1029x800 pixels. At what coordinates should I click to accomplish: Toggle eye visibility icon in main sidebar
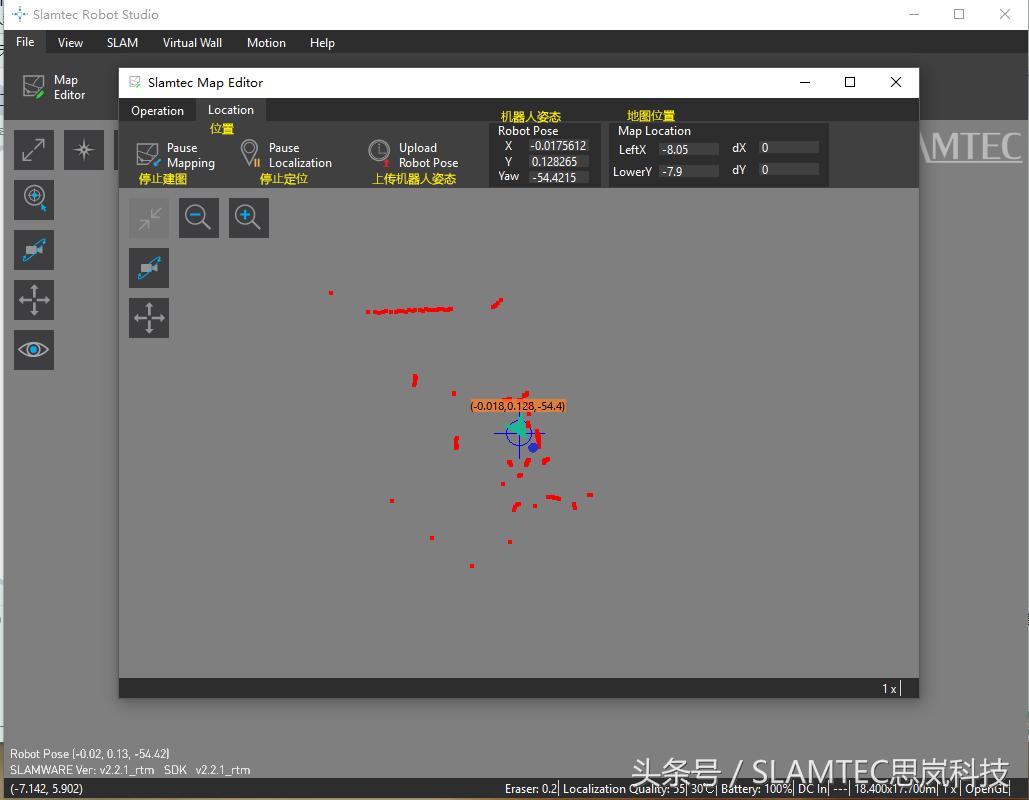pos(33,350)
